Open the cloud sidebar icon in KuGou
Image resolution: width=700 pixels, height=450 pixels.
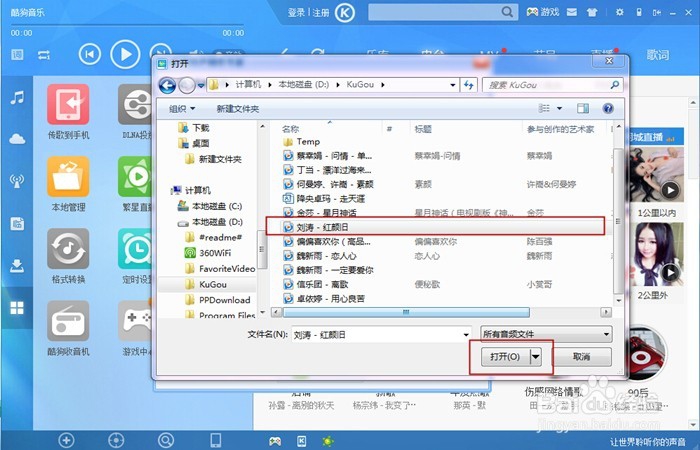(17, 139)
